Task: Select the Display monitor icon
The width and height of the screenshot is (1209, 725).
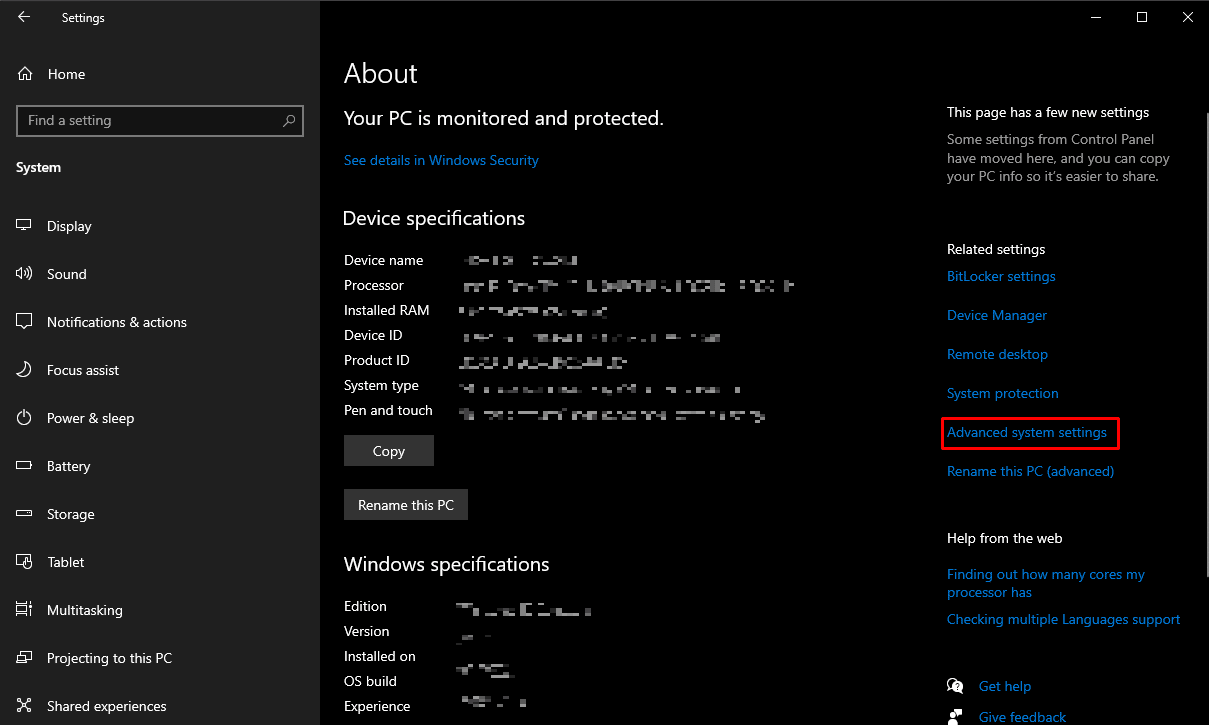Action: [25, 226]
